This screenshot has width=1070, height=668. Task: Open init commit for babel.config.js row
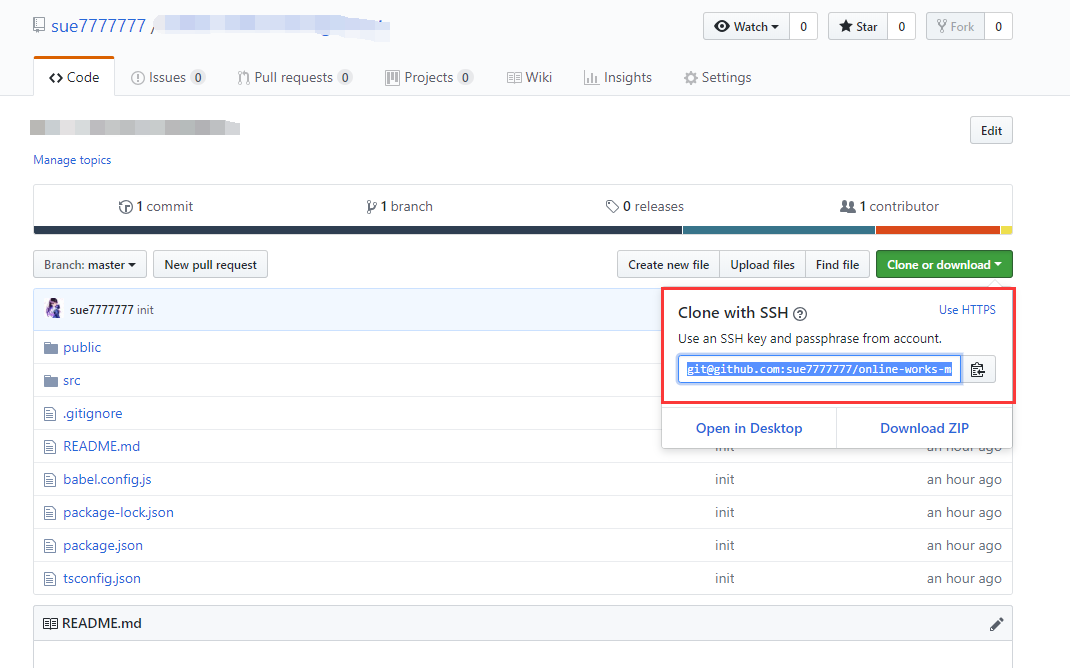pos(725,480)
